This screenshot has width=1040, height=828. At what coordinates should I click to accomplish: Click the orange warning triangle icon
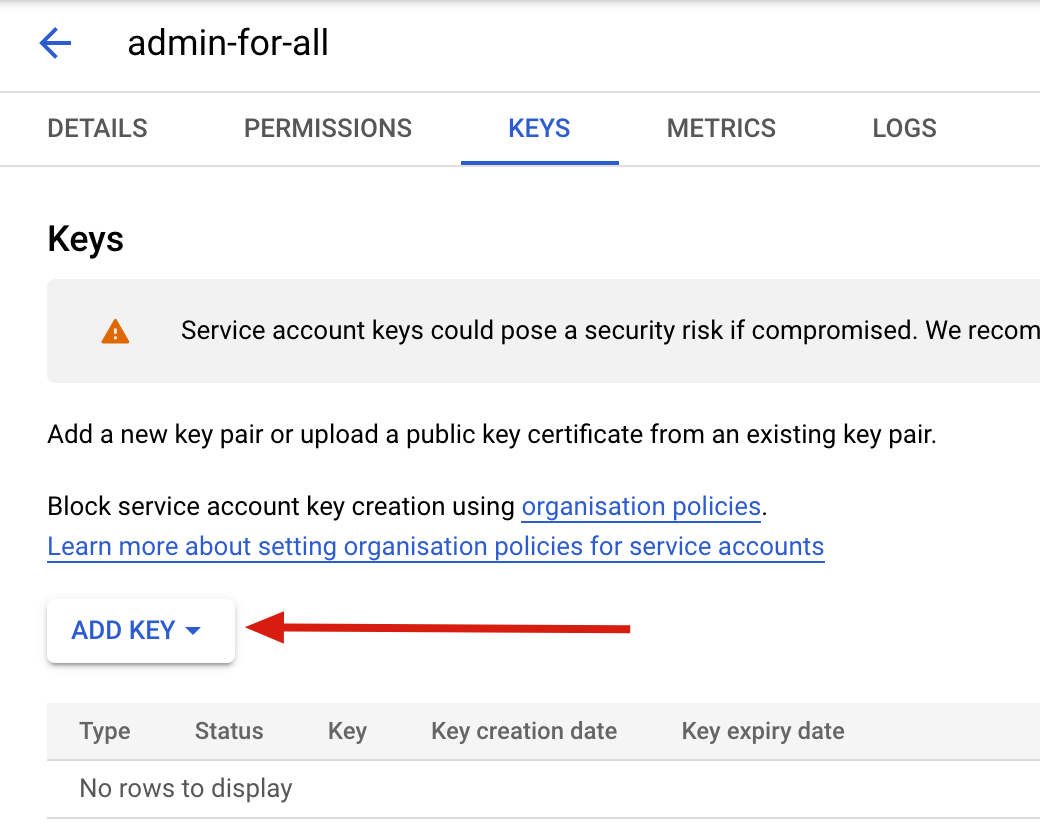pos(115,331)
